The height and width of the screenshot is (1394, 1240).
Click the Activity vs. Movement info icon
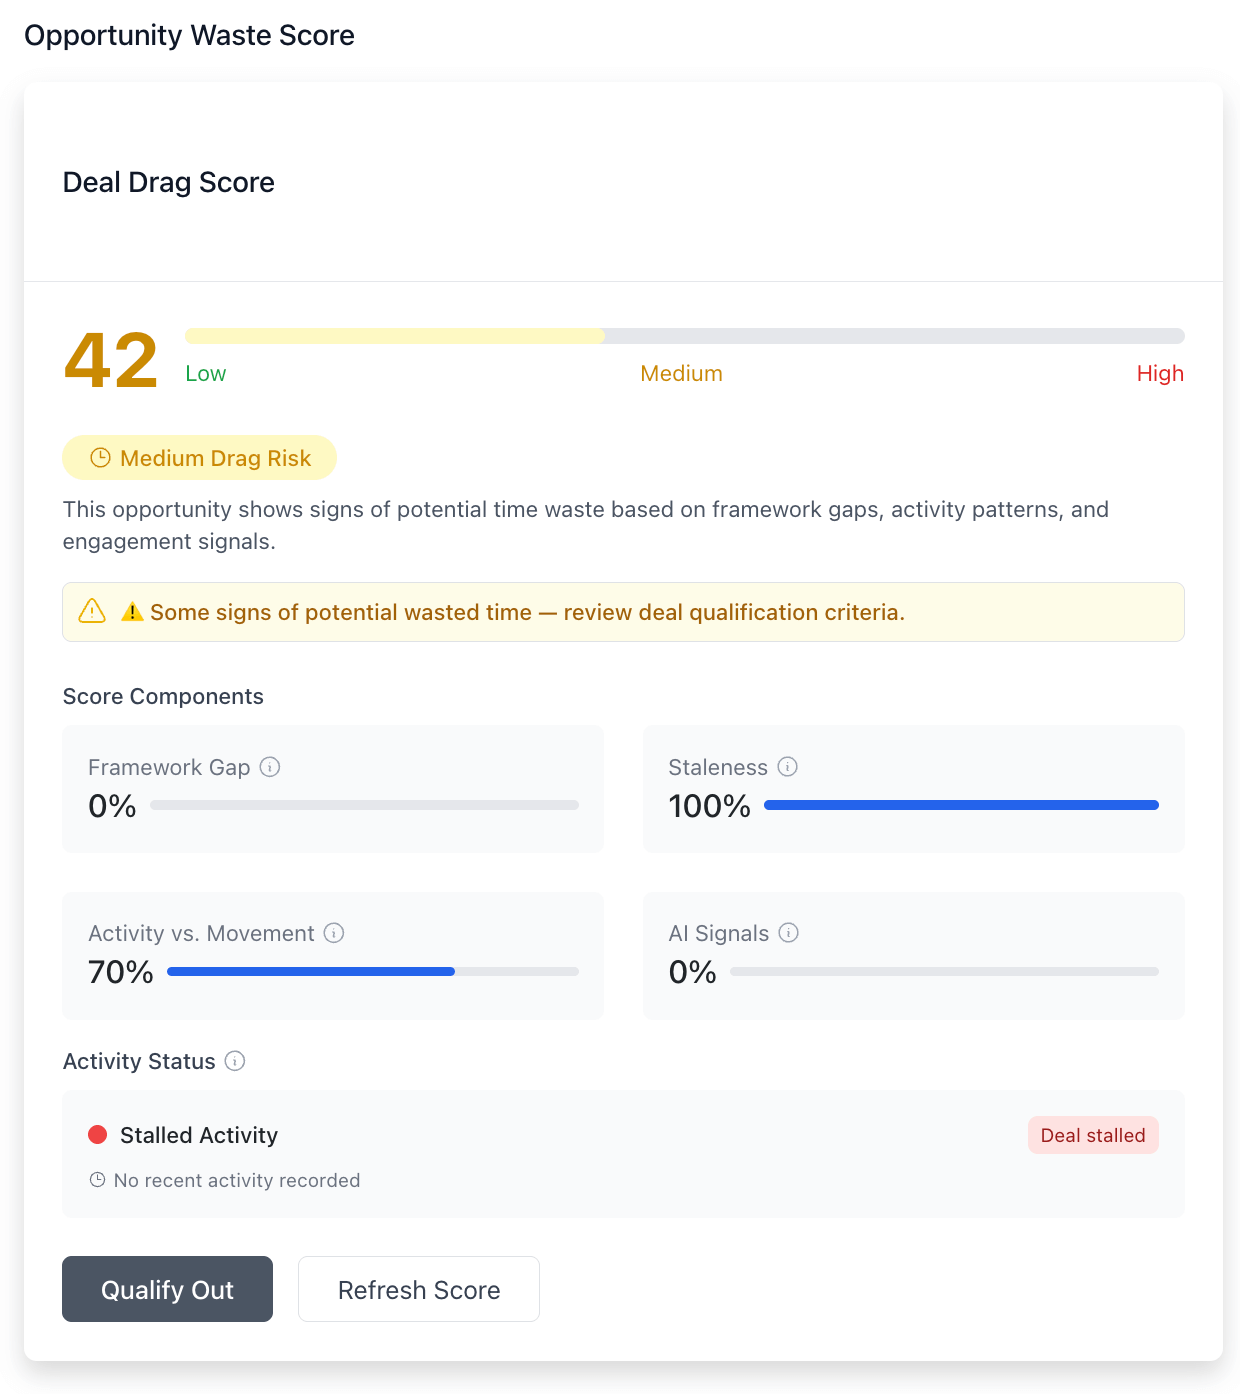(334, 933)
